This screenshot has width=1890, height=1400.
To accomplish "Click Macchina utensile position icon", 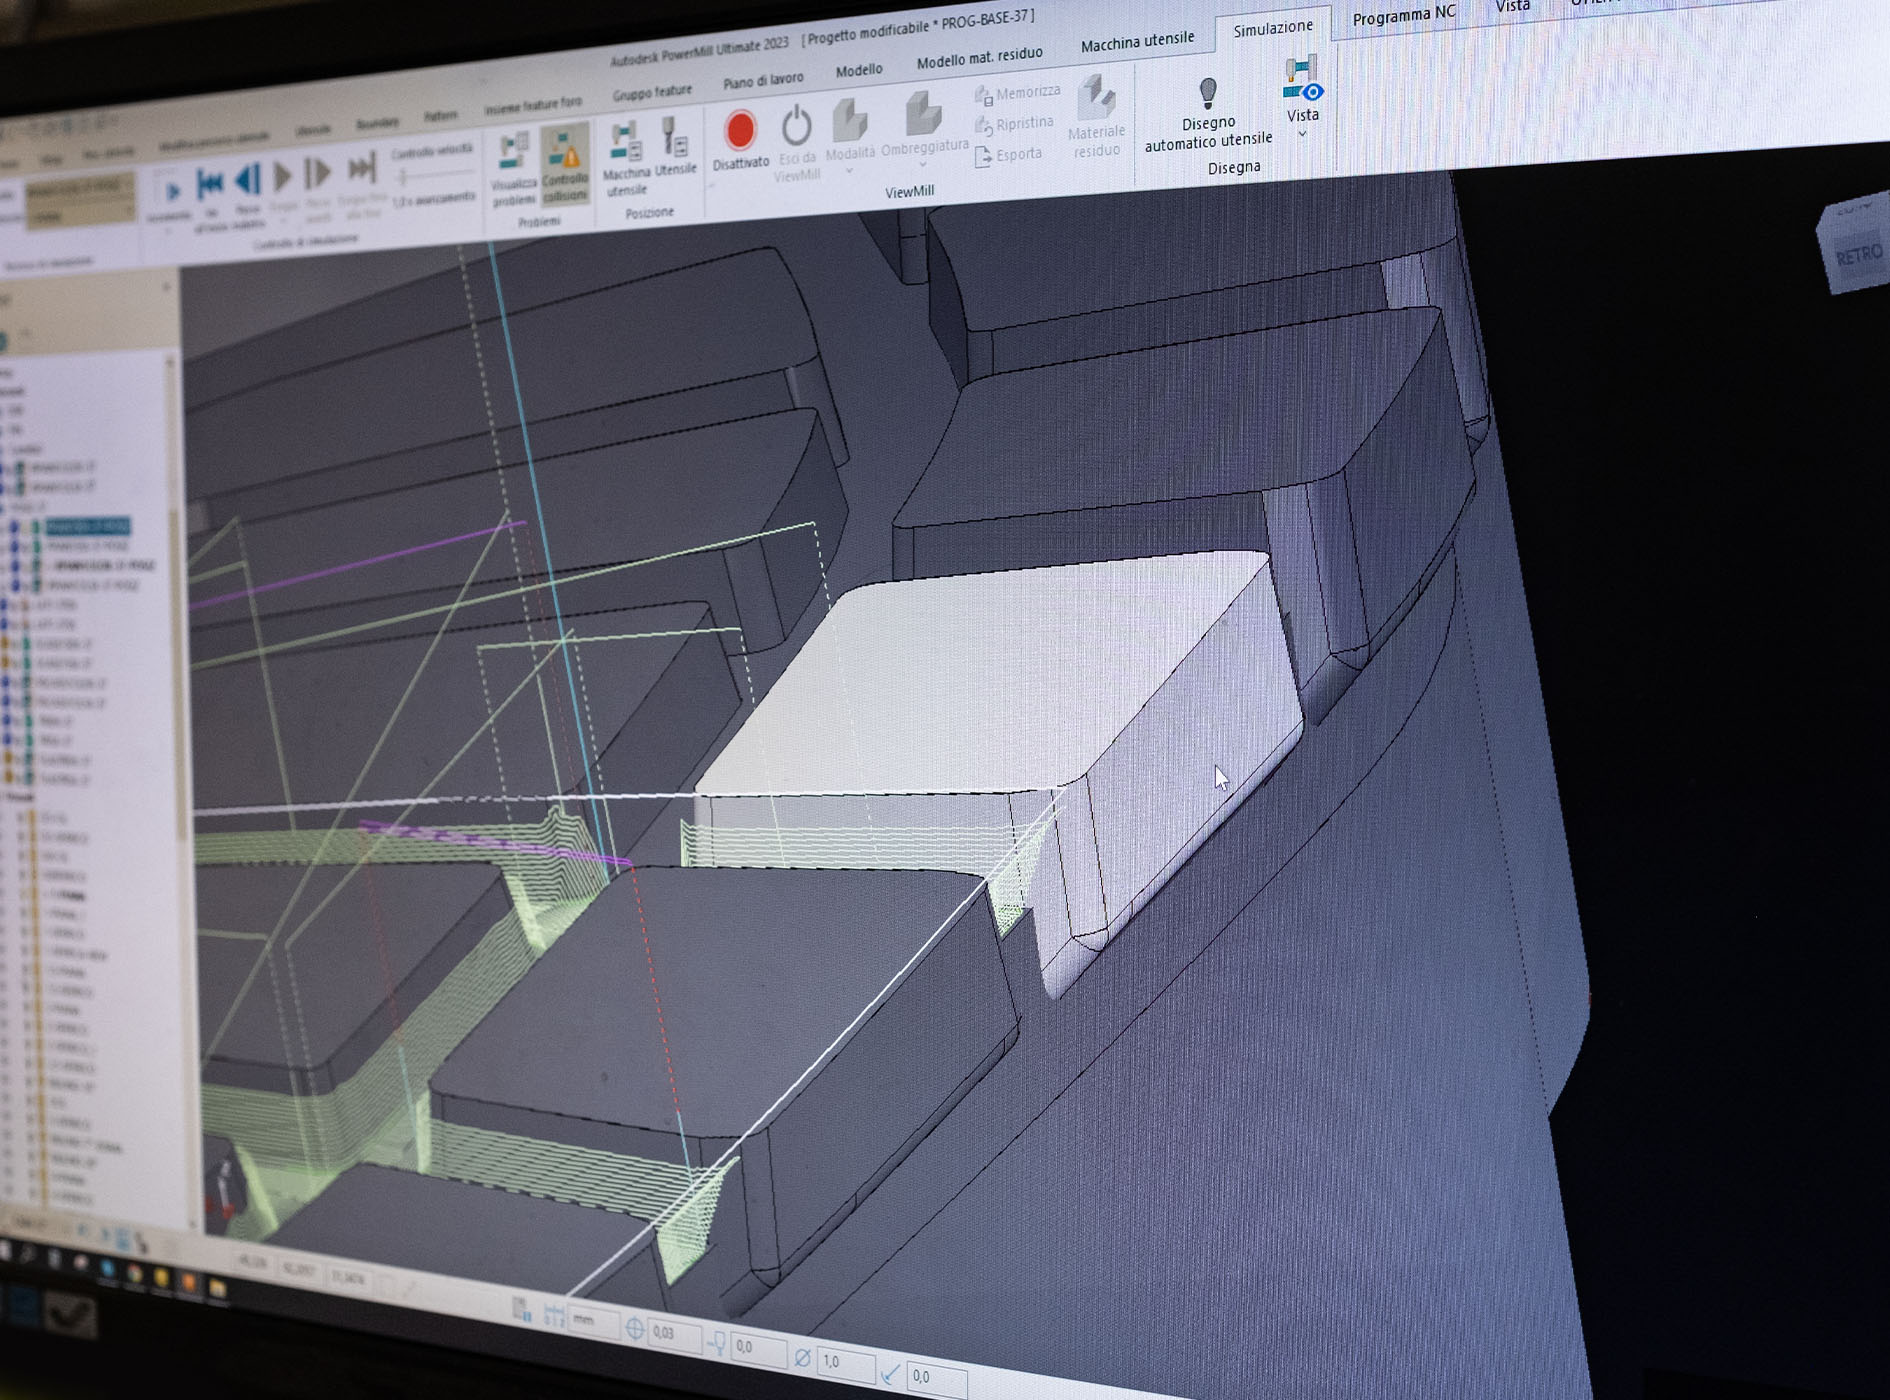I will (626, 142).
